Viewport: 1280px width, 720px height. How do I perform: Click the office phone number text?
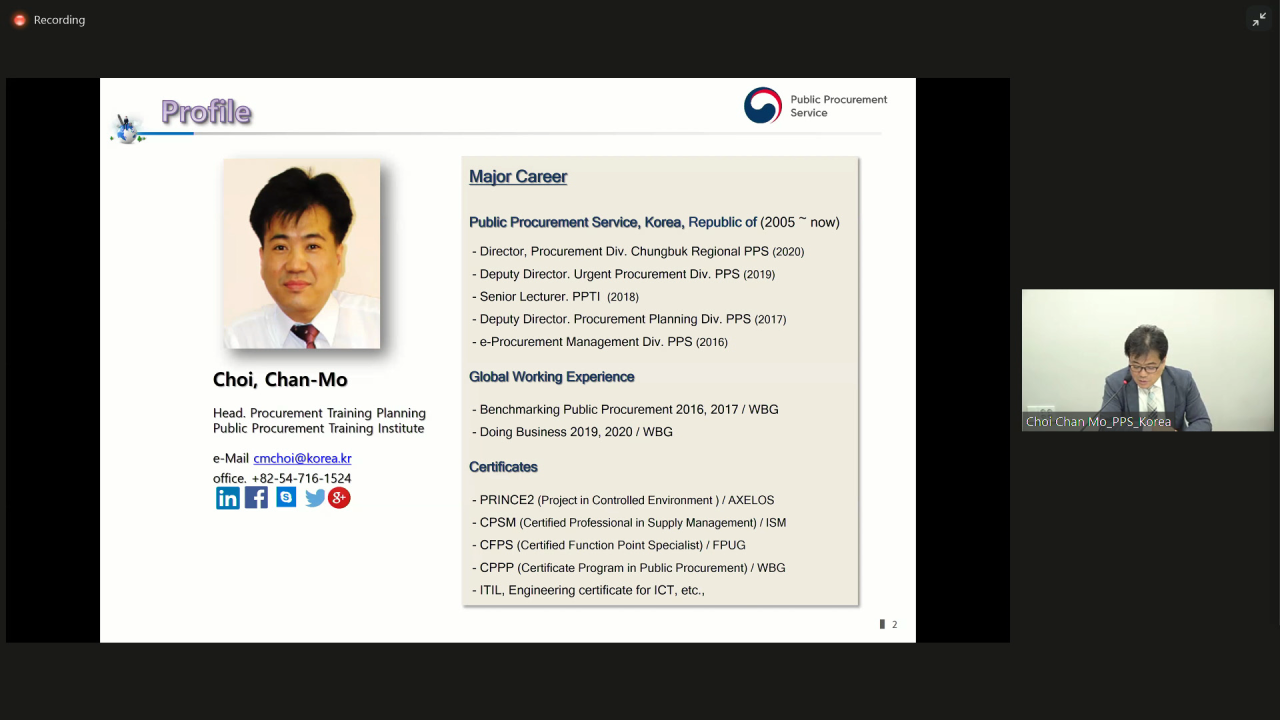point(282,478)
